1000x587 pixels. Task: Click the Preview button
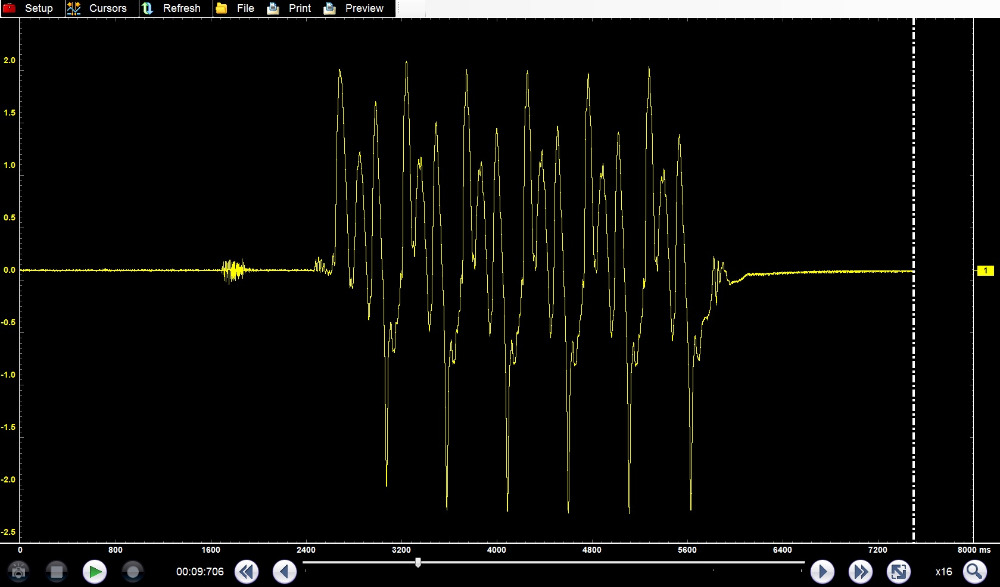pyautogui.click(x=354, y=8)
